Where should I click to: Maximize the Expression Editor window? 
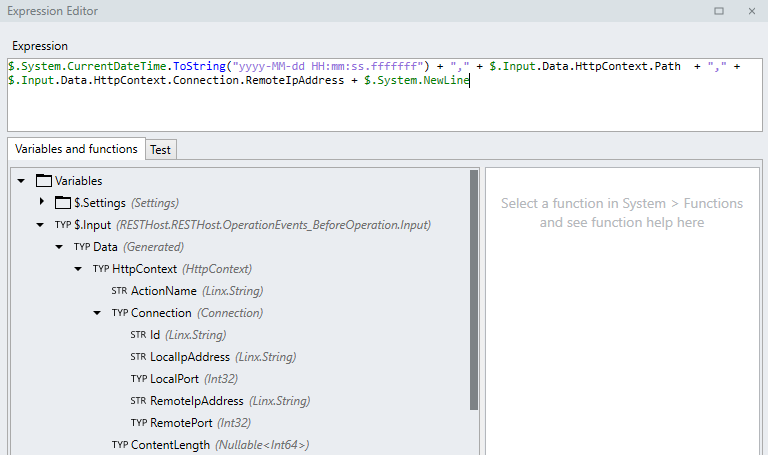click(719, 11)
